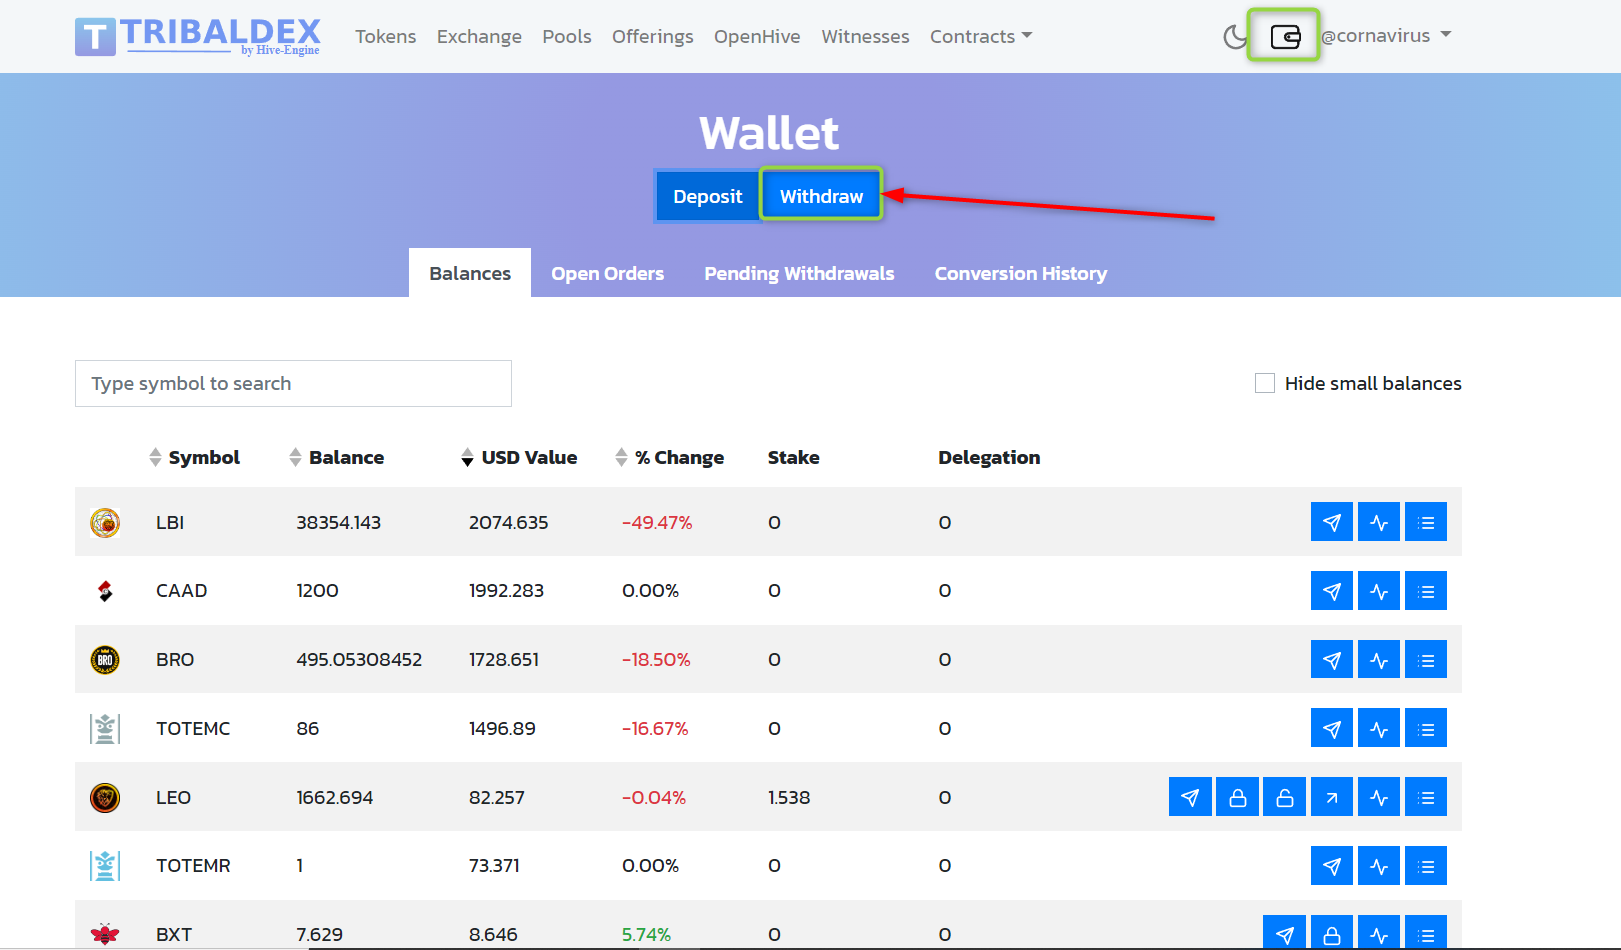The width and height of the screenshot is (1621, 950).
Task: View CAAD market activity icon
Action: click(1379, 591)
